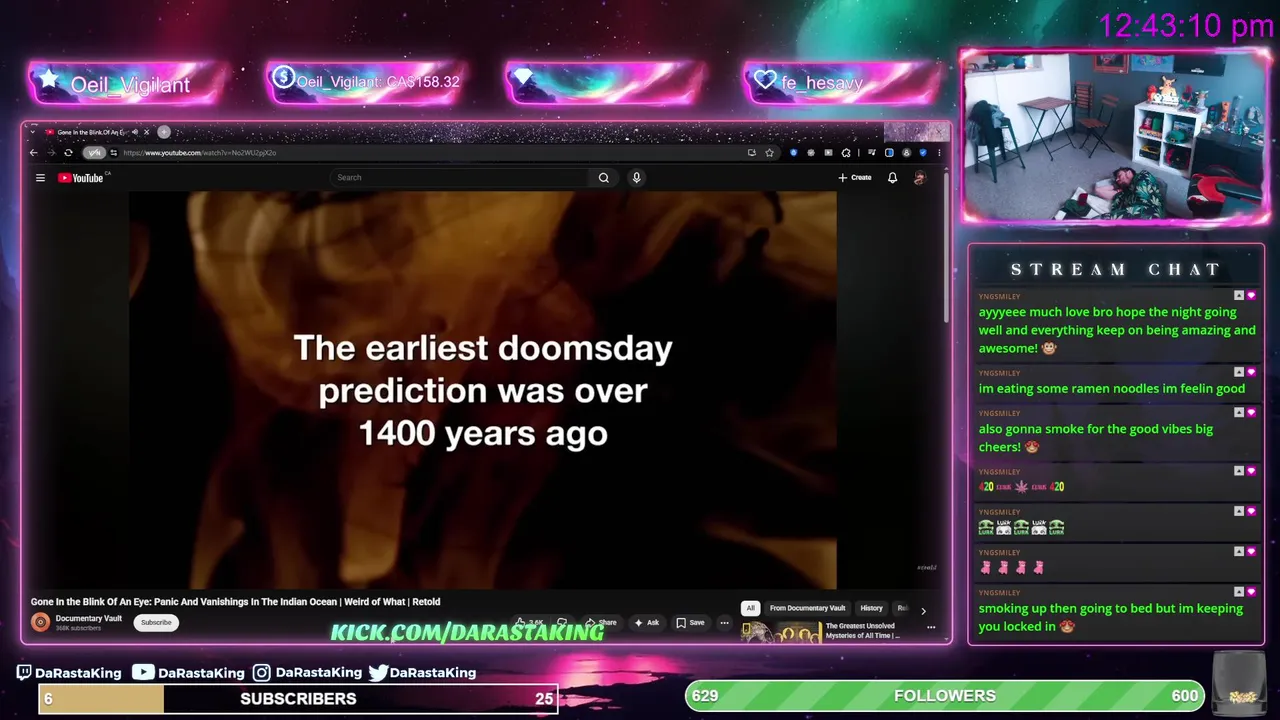Image resolution: width=1280 pixels, height=720 pixels.
Task: Start voice search with the microphone
Action: tap(636, 177)
